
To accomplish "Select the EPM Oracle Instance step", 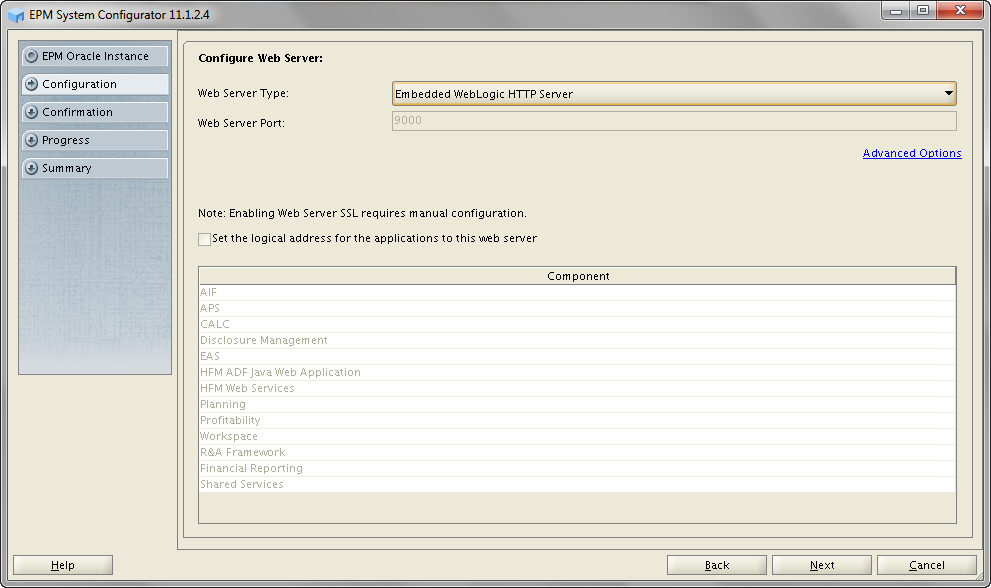I will (x=95, y=56).
